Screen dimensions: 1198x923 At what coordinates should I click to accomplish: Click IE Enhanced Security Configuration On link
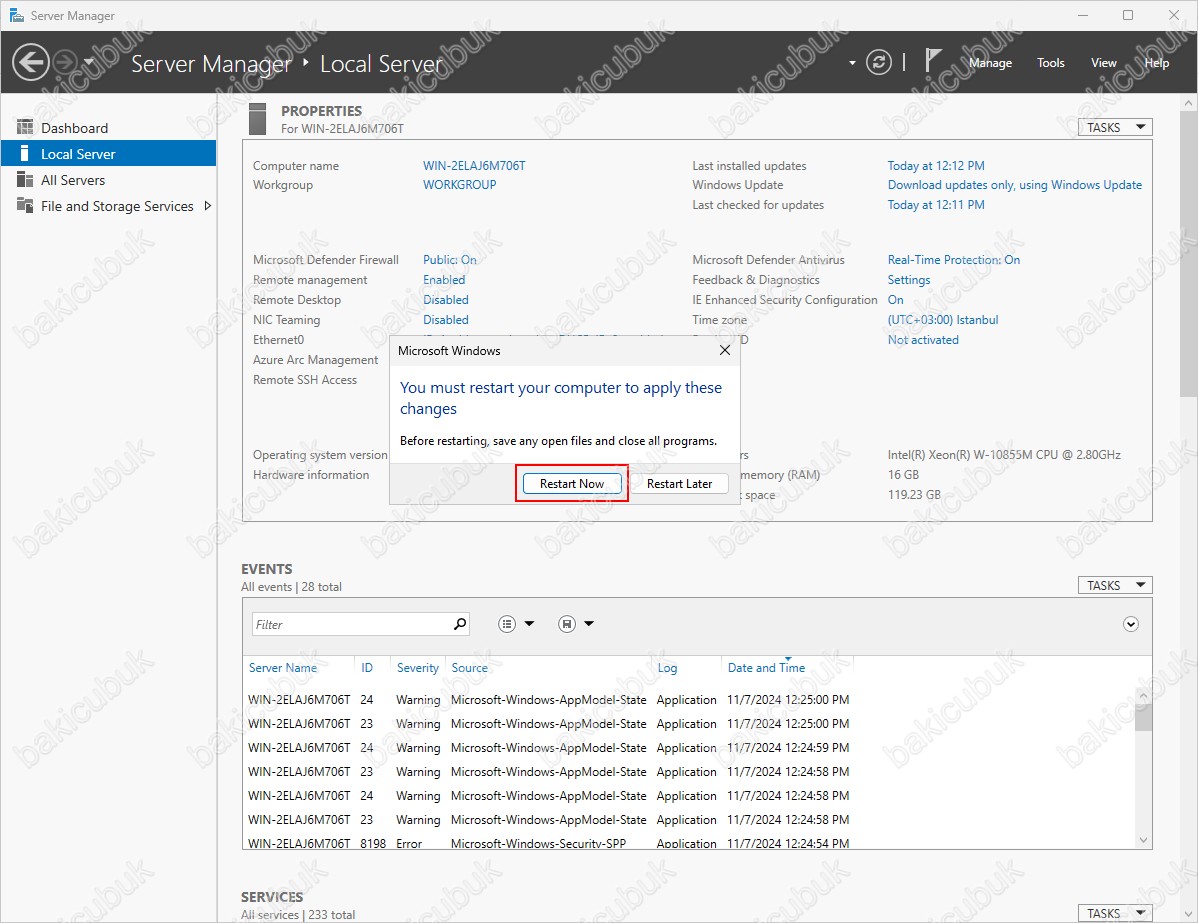(895, 300)
